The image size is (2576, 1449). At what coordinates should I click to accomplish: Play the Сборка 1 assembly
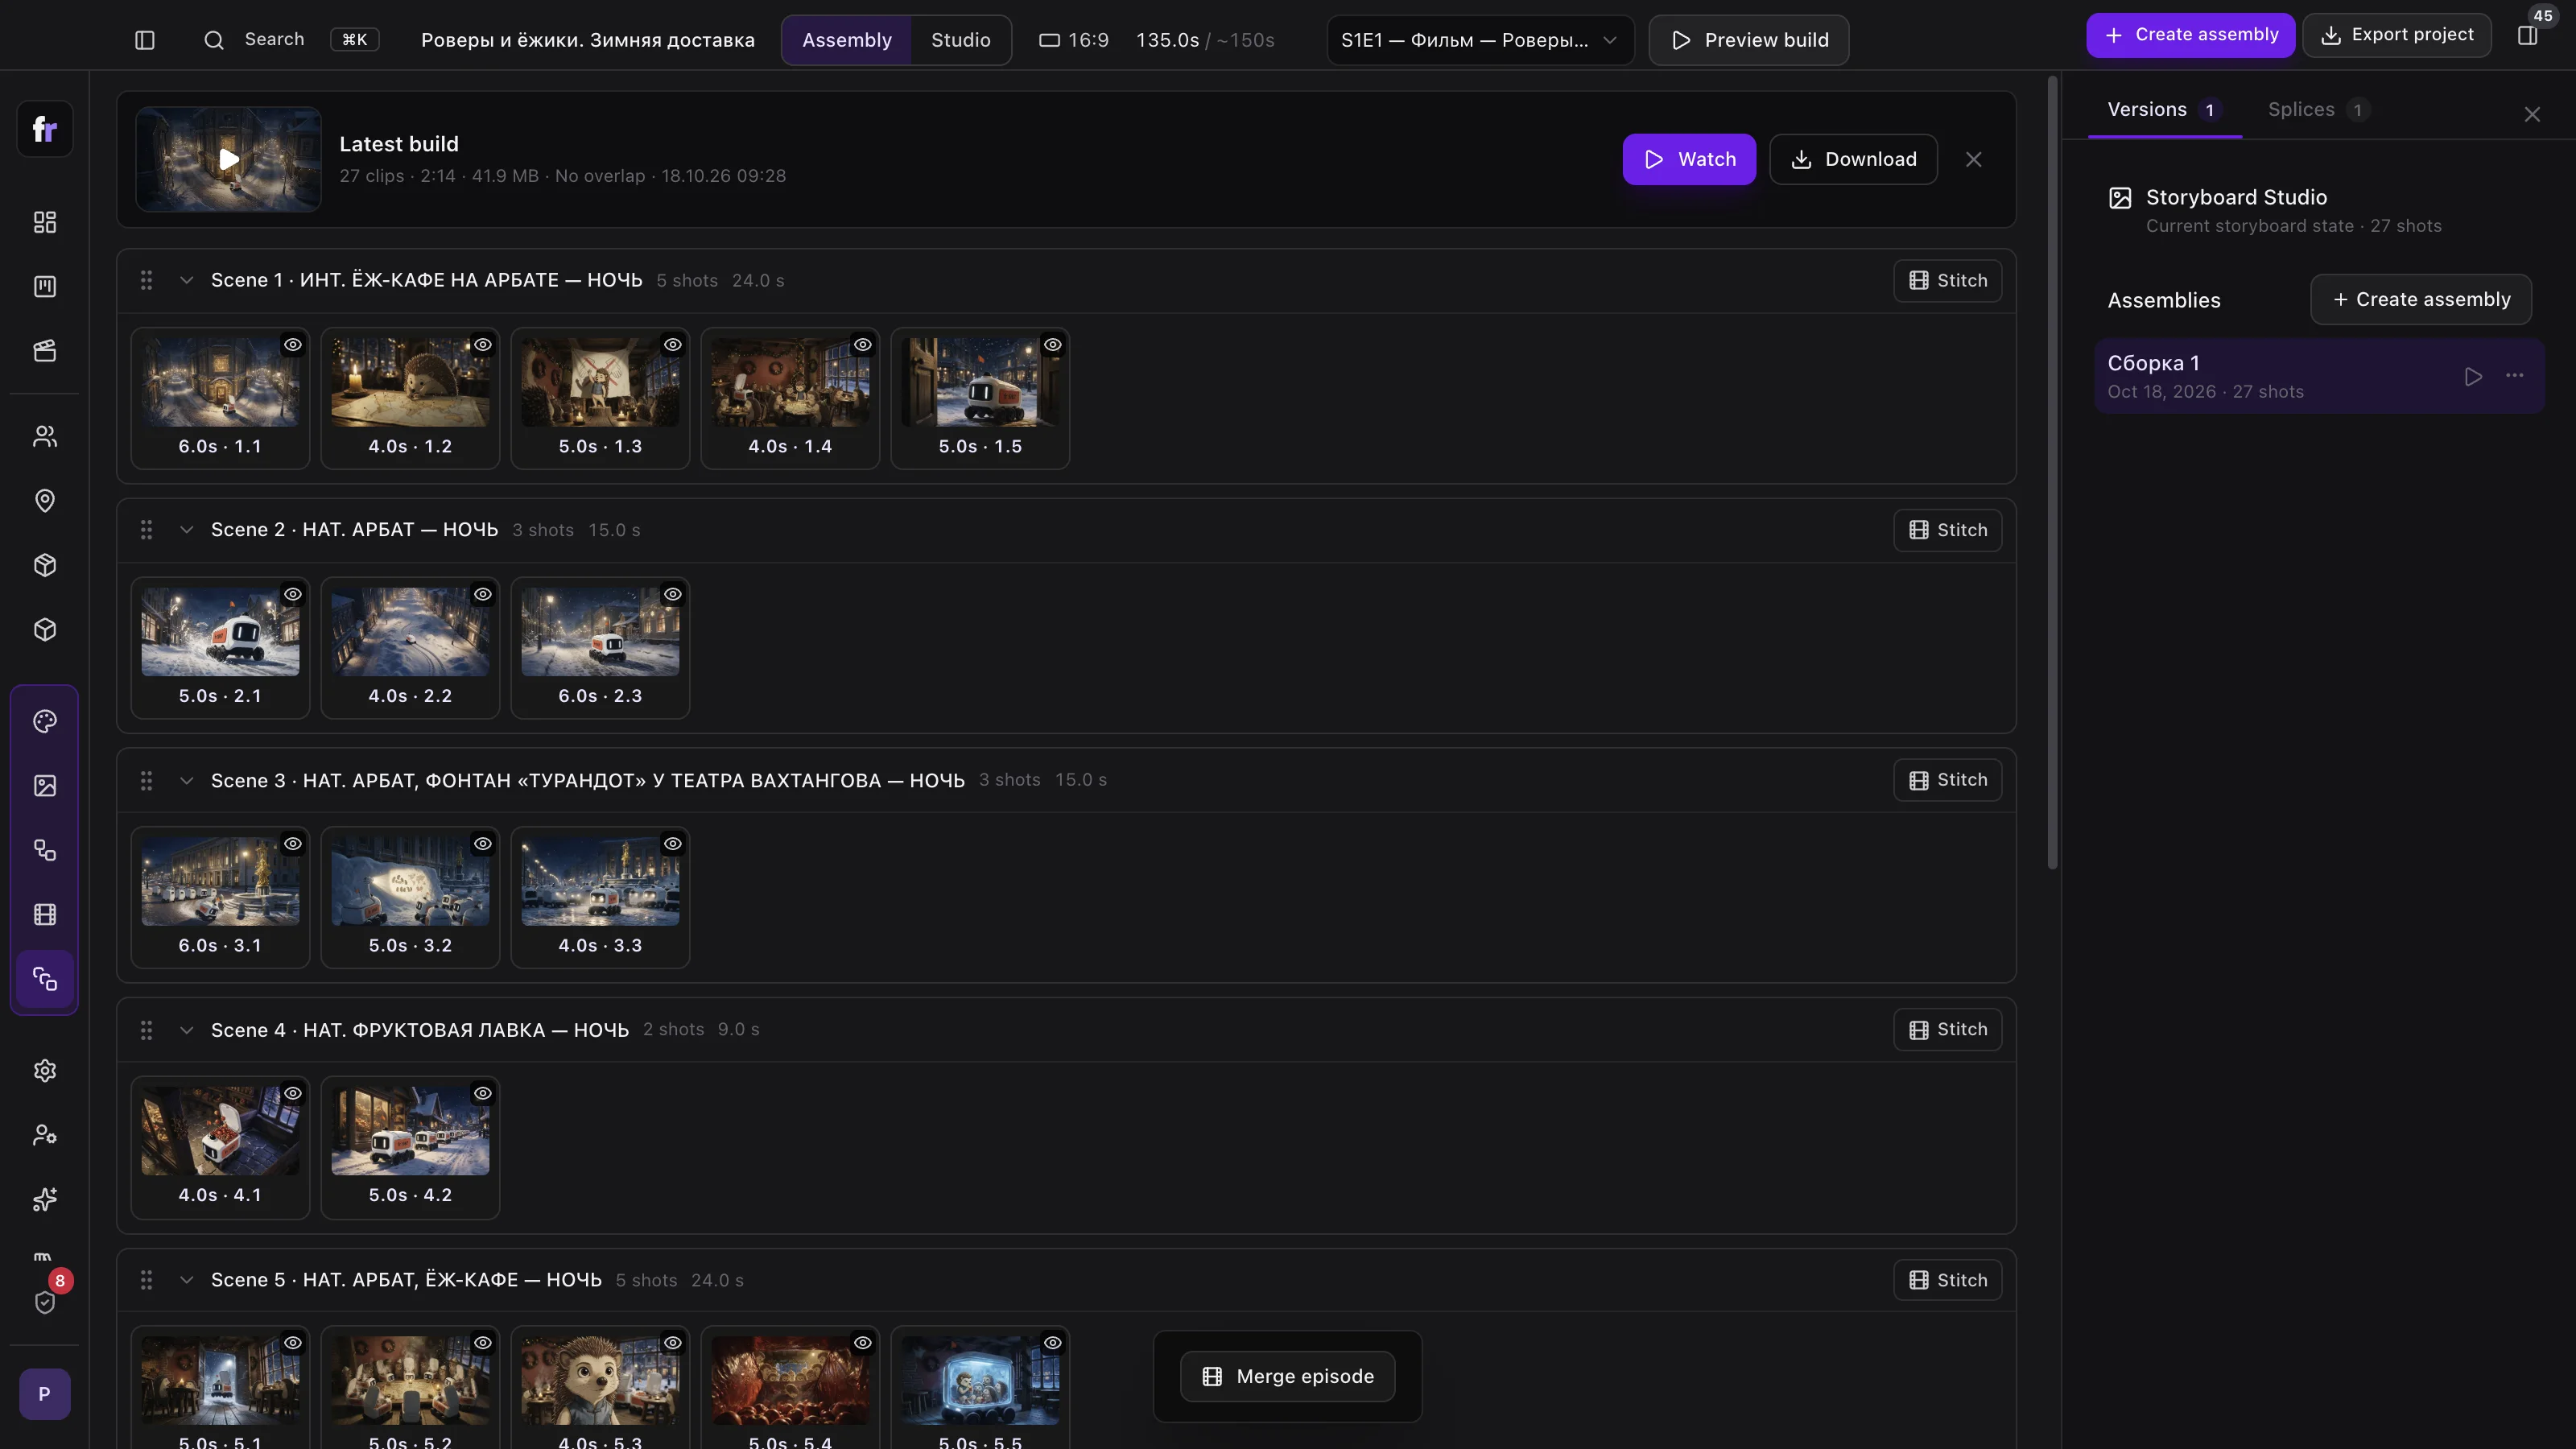point(2473,377)
